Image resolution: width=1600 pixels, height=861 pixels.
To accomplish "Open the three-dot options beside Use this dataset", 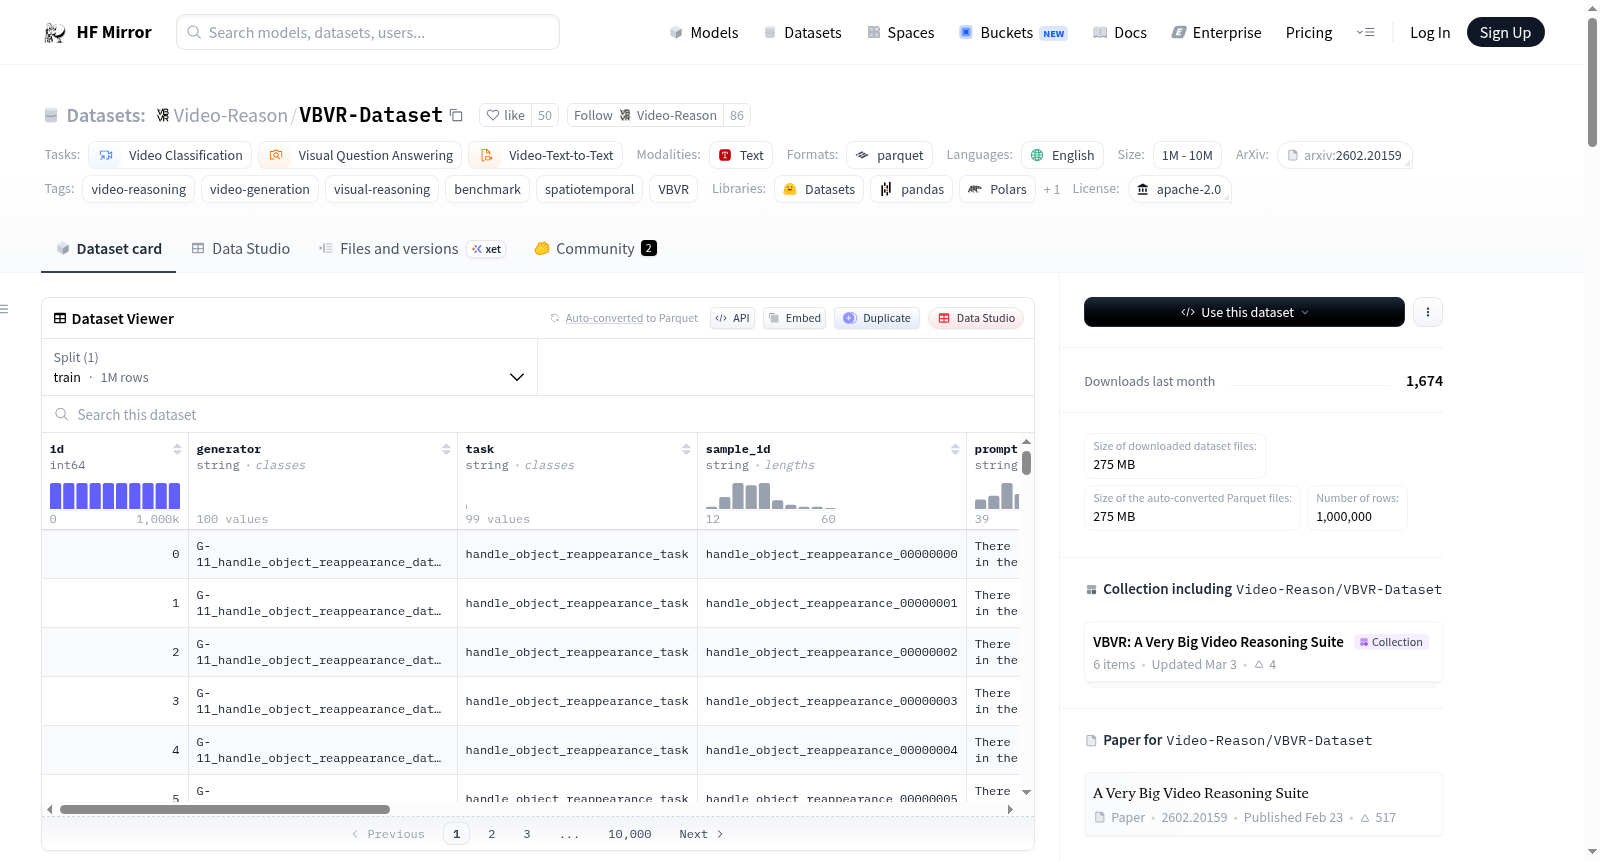I will [1427, 312].
